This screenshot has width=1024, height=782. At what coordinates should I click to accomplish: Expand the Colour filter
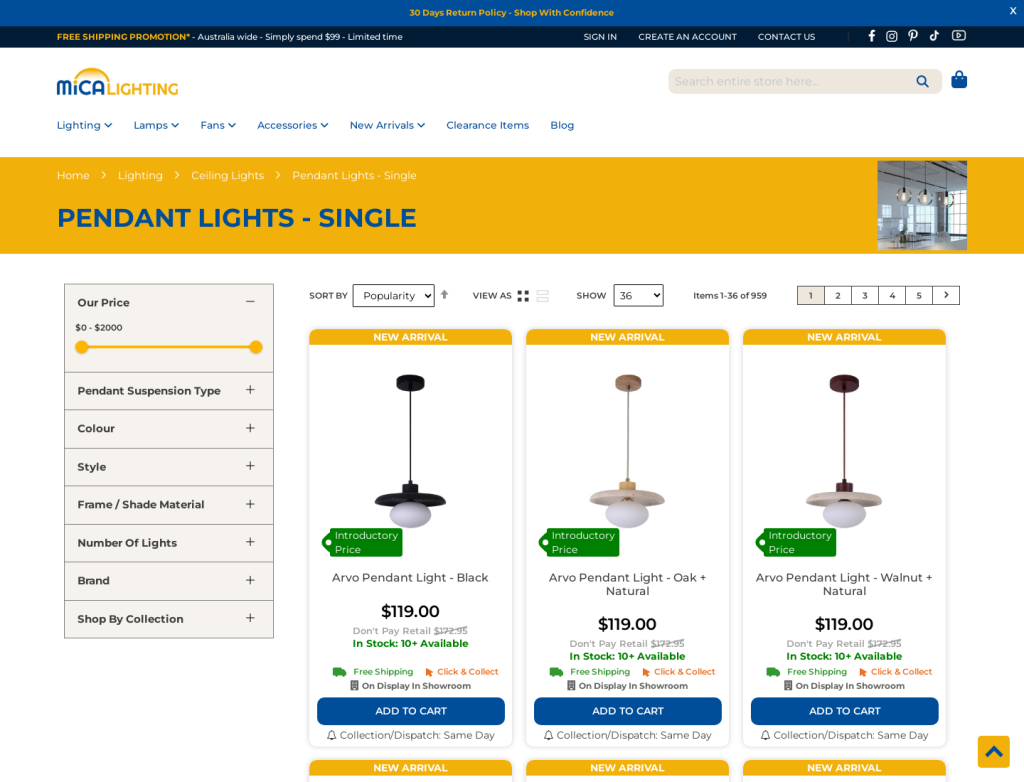(x=250, y=428)
